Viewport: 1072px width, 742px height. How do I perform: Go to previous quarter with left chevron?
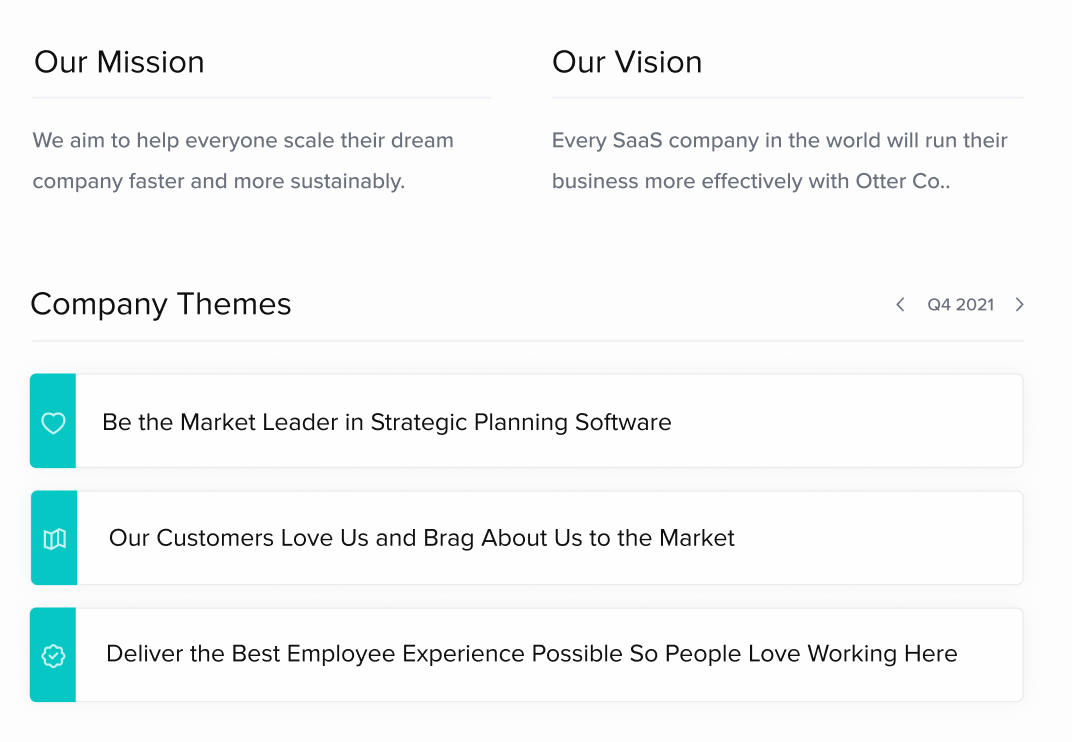pos(900,305)
